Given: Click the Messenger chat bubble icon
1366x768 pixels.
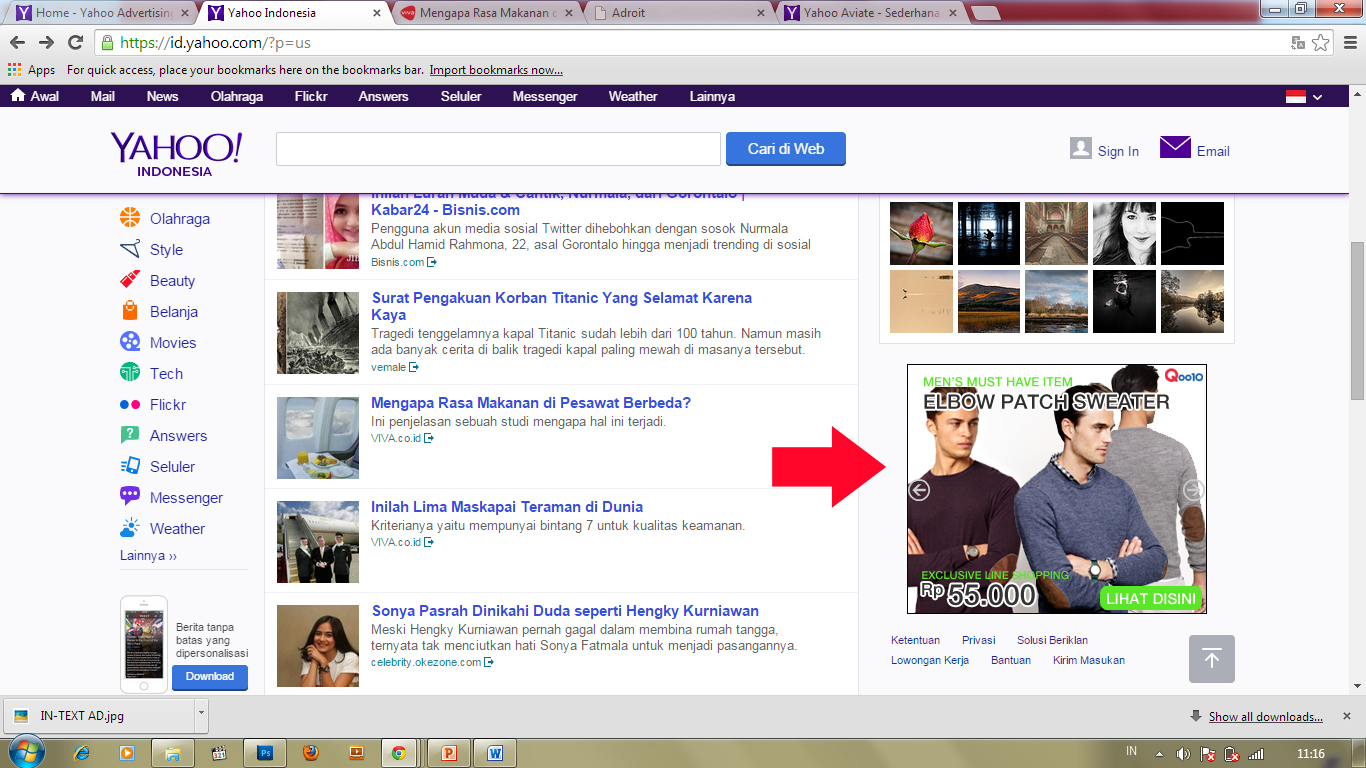Looking at the screenshot, I should click(130, 497).
